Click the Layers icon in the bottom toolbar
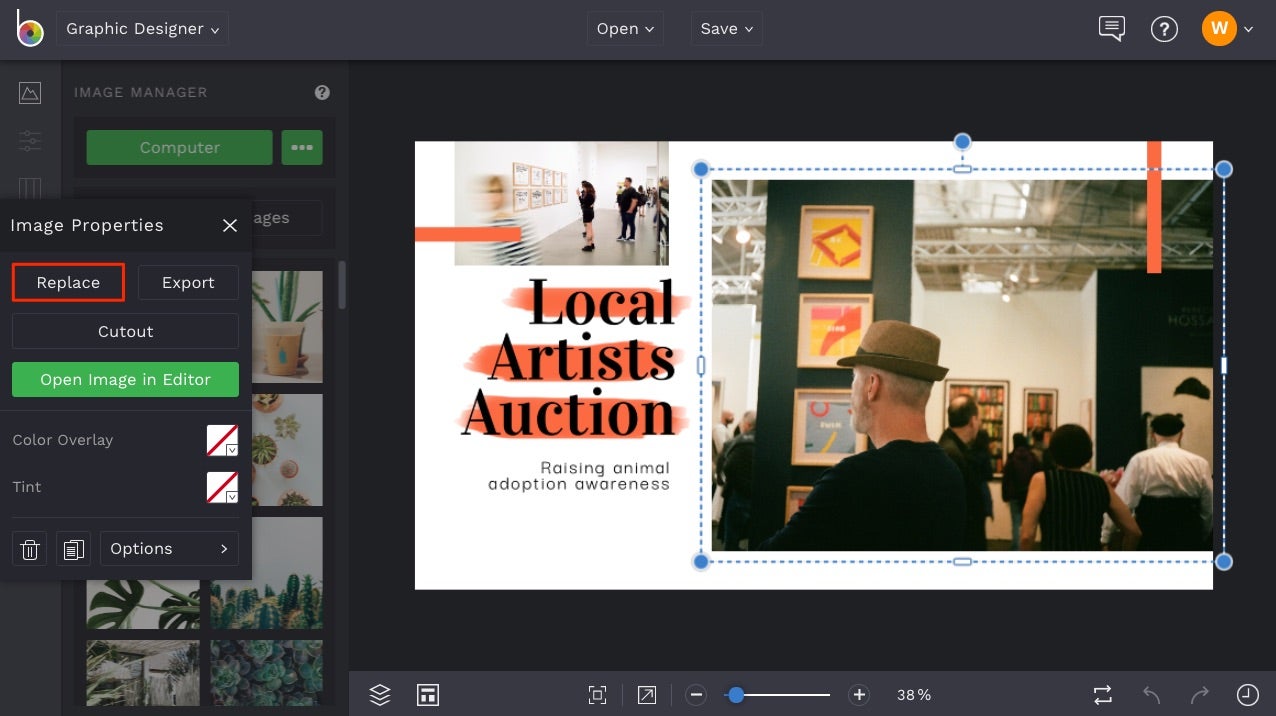Viewport: 1276px width, 716px height. point(379,694)
